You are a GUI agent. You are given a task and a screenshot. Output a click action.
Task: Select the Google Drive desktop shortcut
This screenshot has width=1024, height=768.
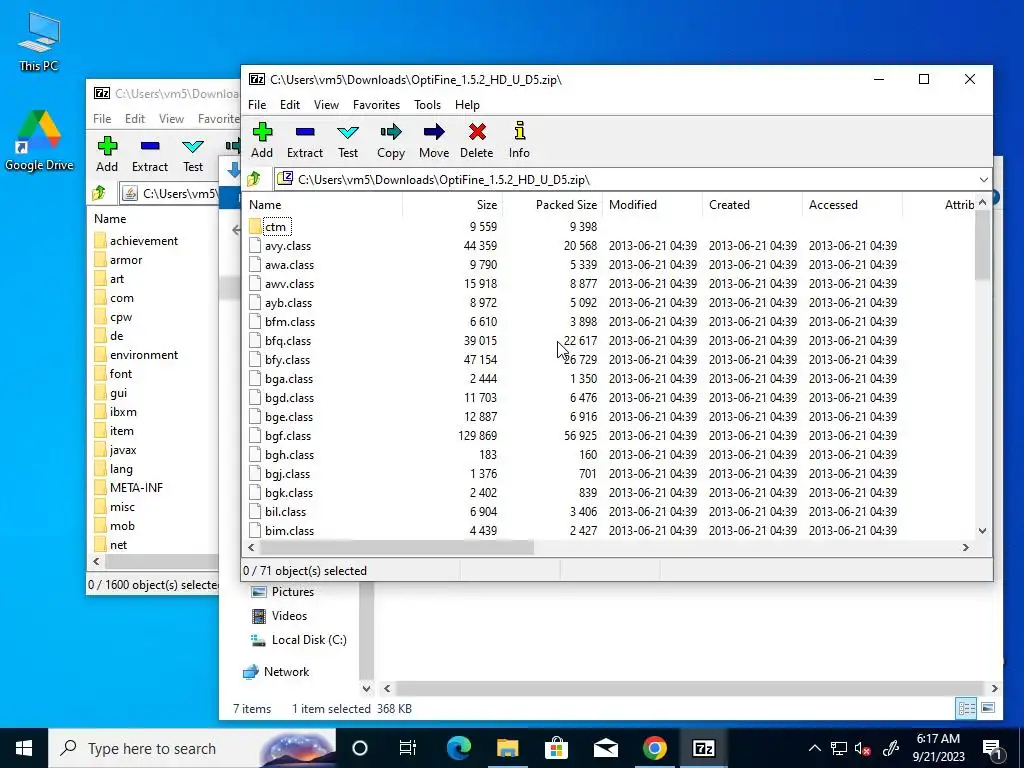pos(39,141)
